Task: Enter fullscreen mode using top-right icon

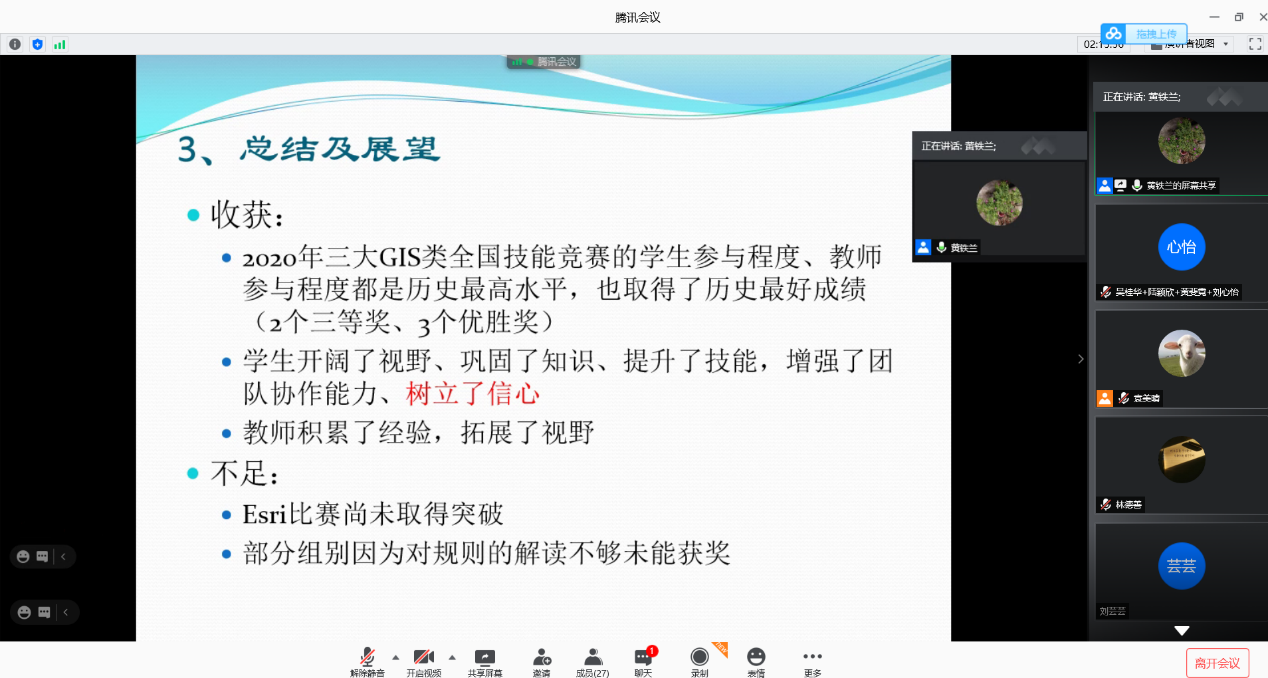Action: point(1254,44)
